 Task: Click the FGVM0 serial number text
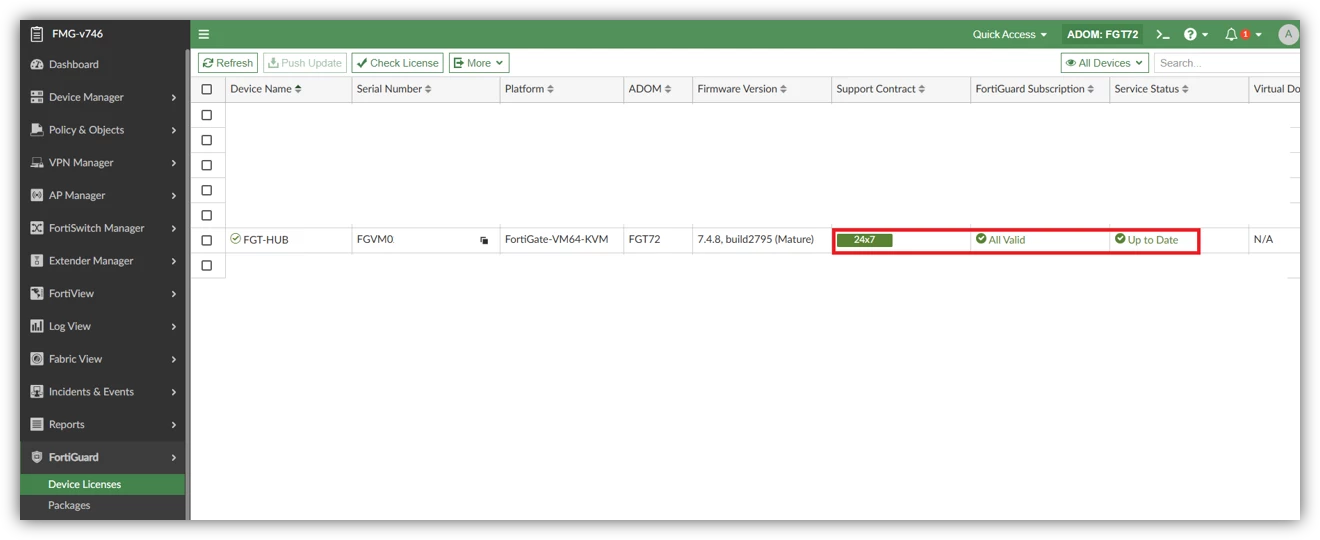[375, 240]
